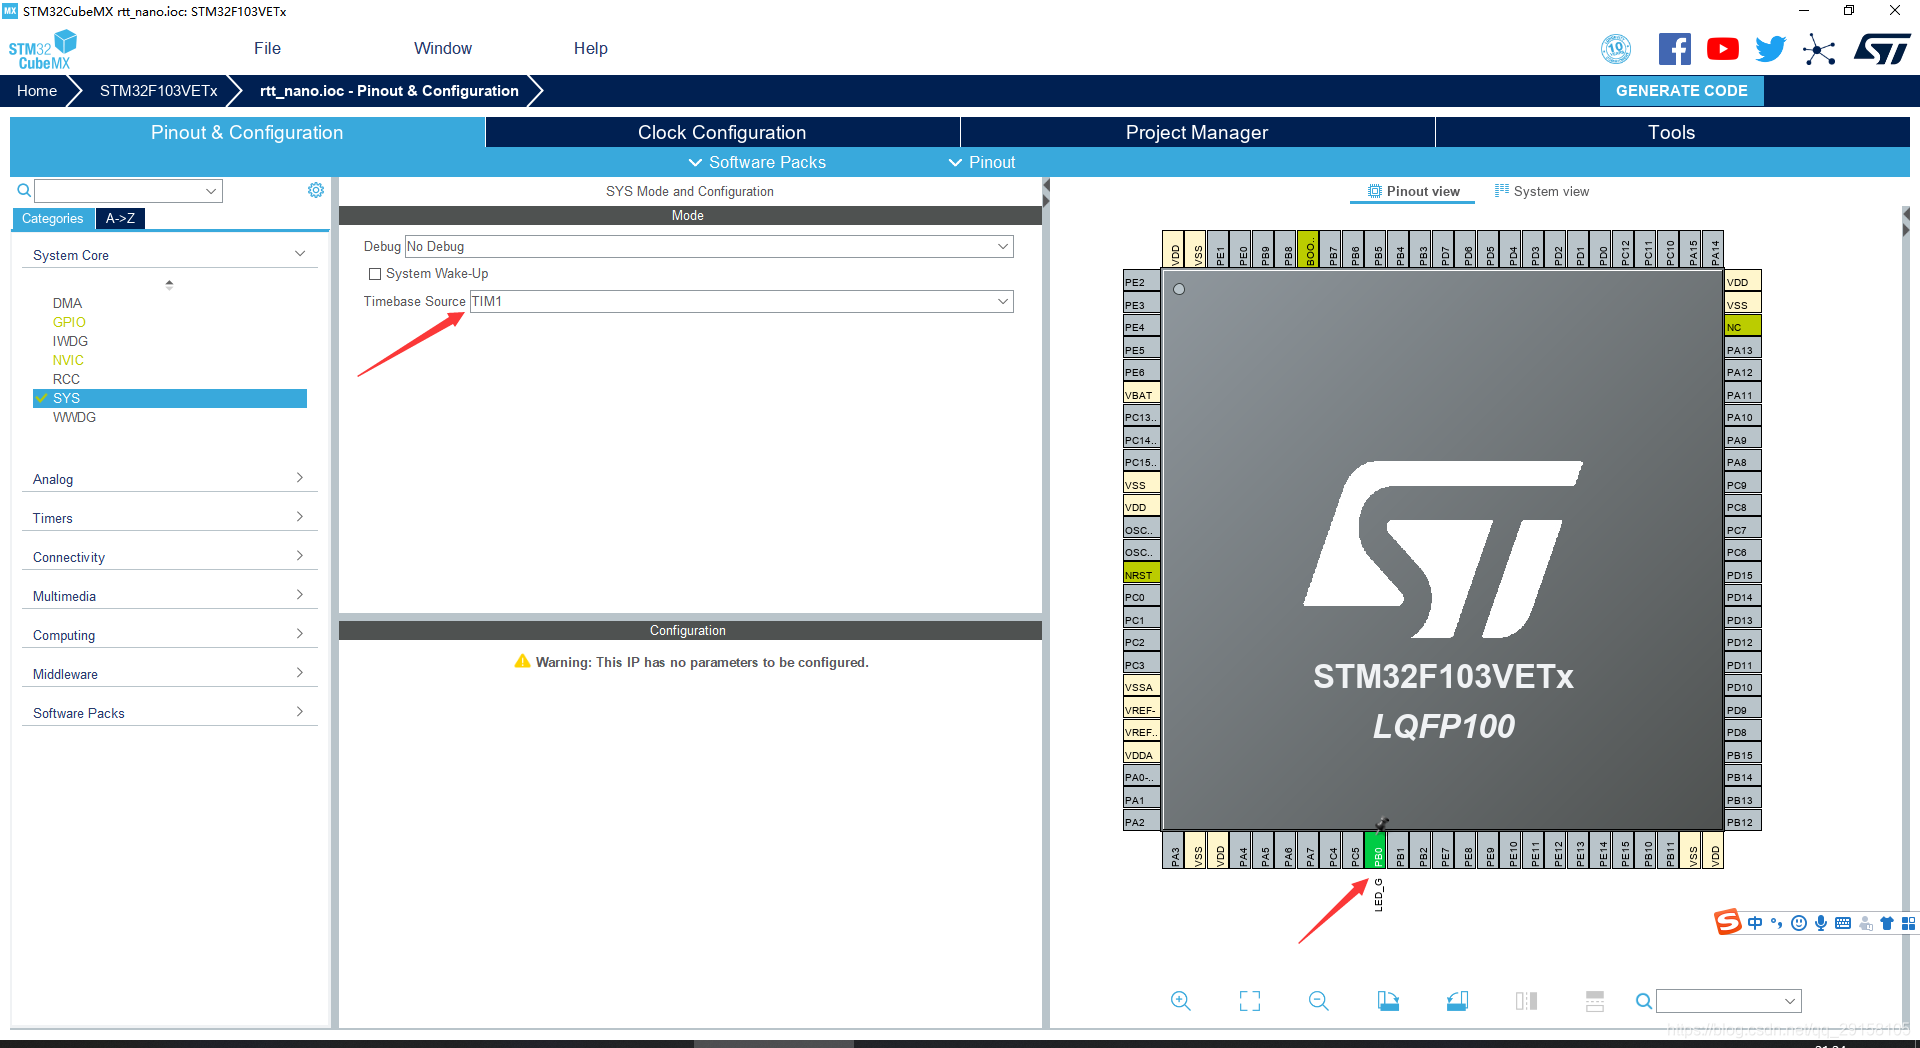1920x1048 pixels.
Task: Switch to Pinout view toggle
Action: coord(1413,191)
